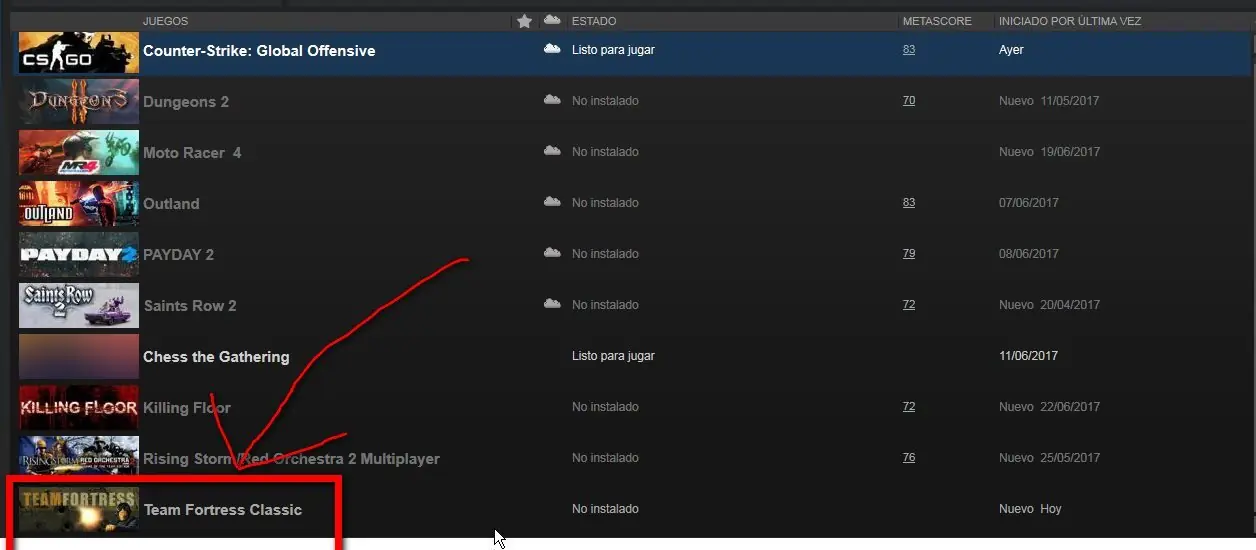Open the Saints Row 2 metascore 72 link

[x=908, y=305]
